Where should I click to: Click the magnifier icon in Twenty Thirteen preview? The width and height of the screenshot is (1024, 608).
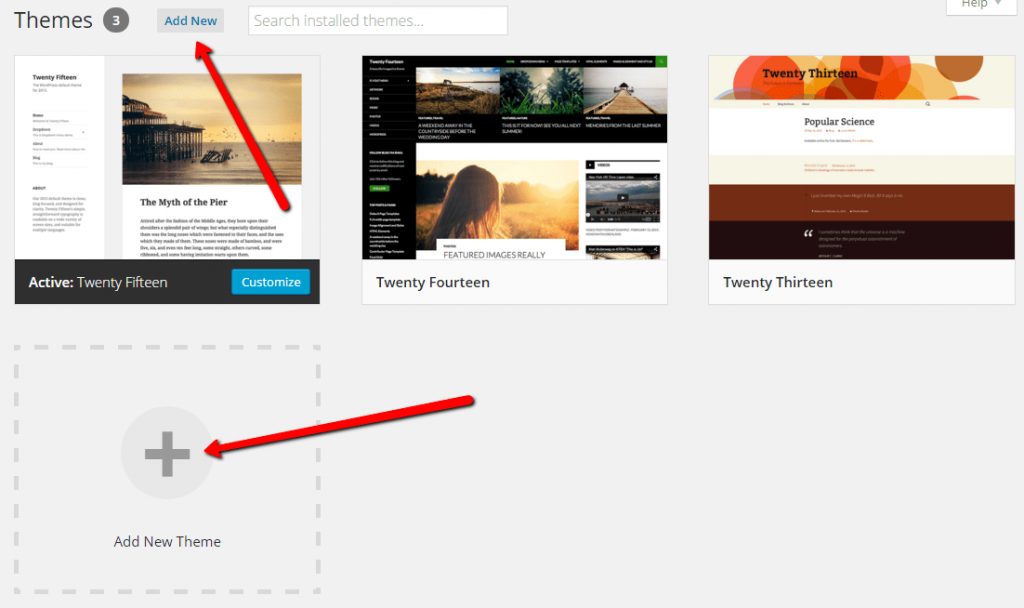927,104
